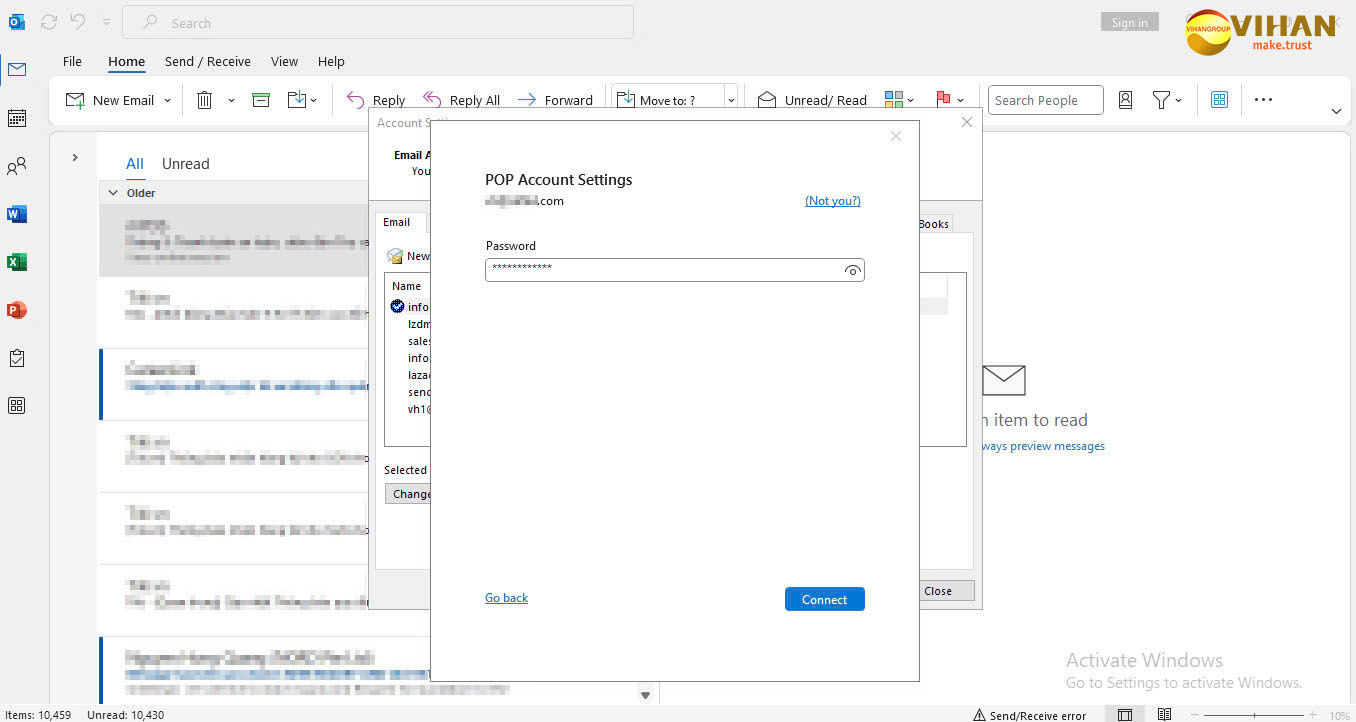Launch Word from the left sidebar
This screenshot has height=722, width=1356.
[x=17, y=214]
